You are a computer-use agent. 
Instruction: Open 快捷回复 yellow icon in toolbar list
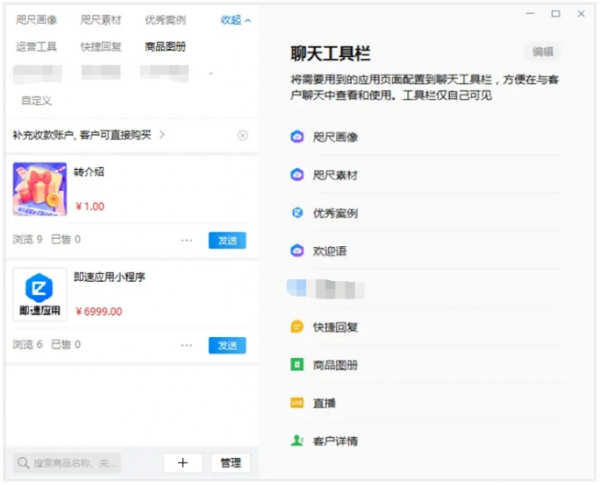click(296, 327)
